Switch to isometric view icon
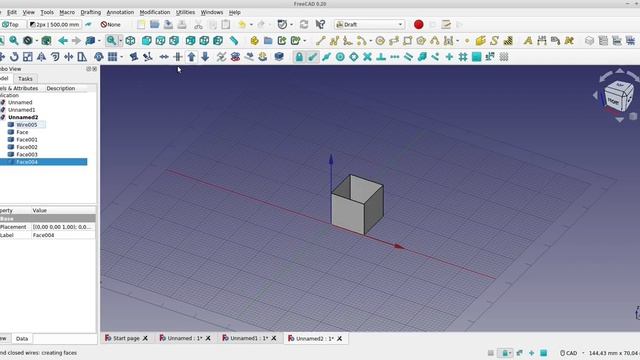This screenshot has width=640, height=360. (130, 40)
